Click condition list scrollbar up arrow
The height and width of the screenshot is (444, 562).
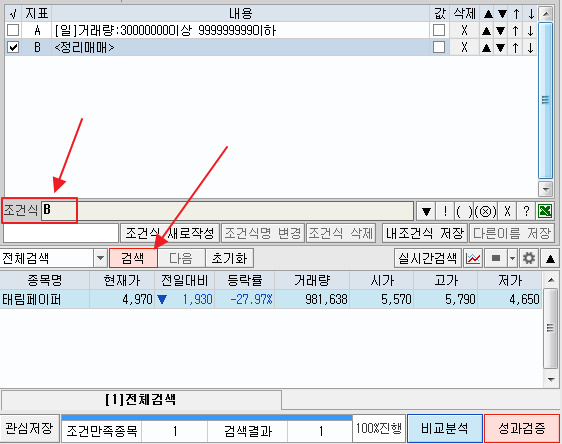[x=546, y=14]
